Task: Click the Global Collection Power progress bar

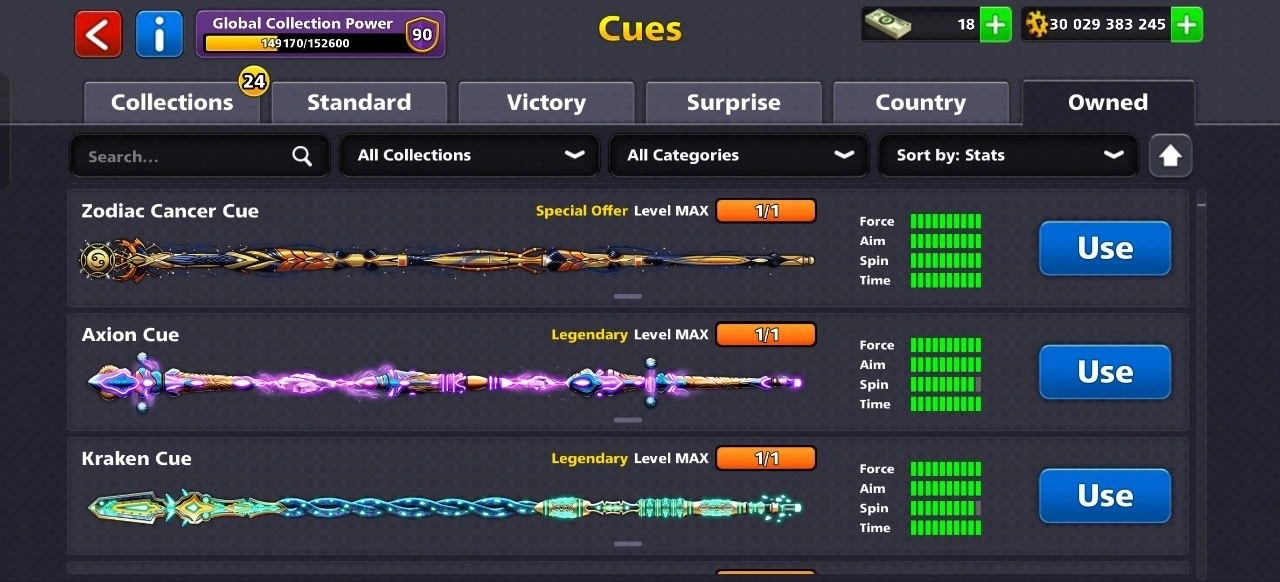Action: (x=303, y=43)
